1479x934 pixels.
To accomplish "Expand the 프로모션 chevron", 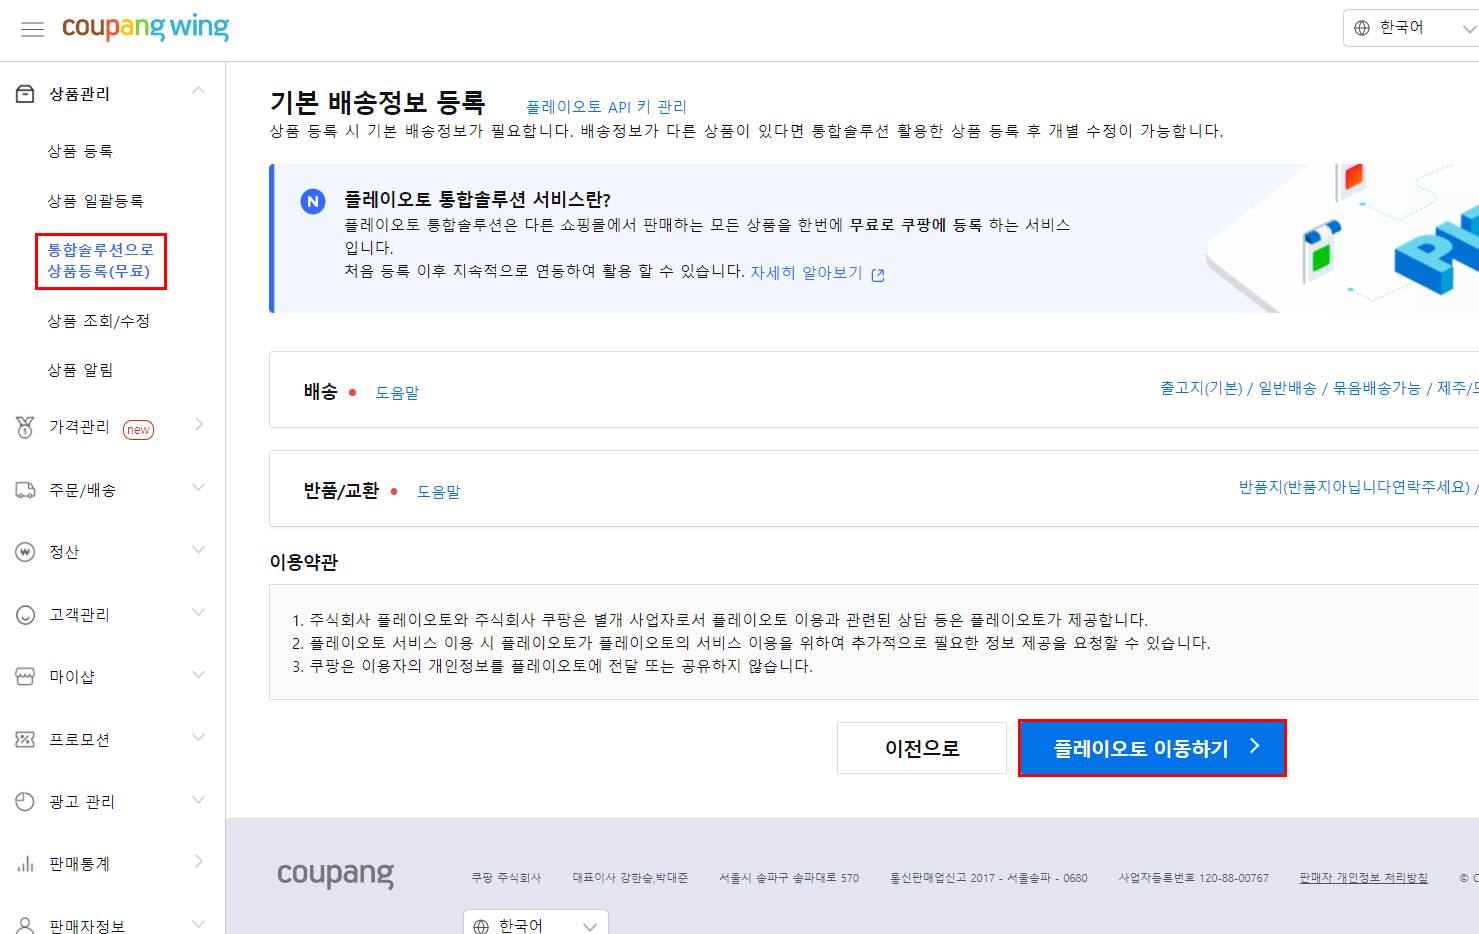I will point(198,737).
